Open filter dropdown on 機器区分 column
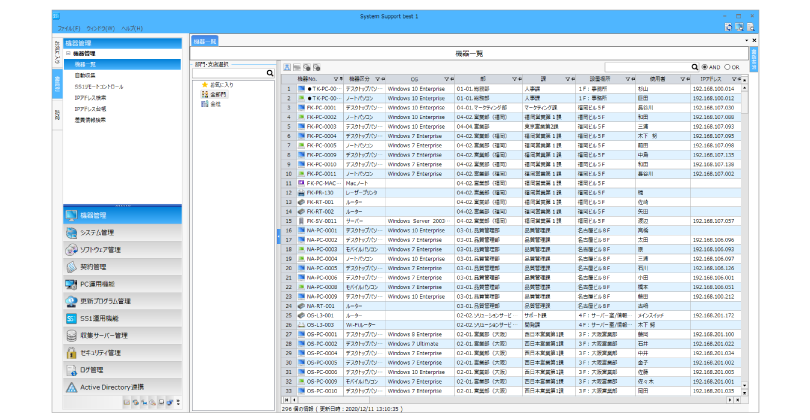This screenshot has width=810, height=420. pyautogui.click(x=378, y=79)
